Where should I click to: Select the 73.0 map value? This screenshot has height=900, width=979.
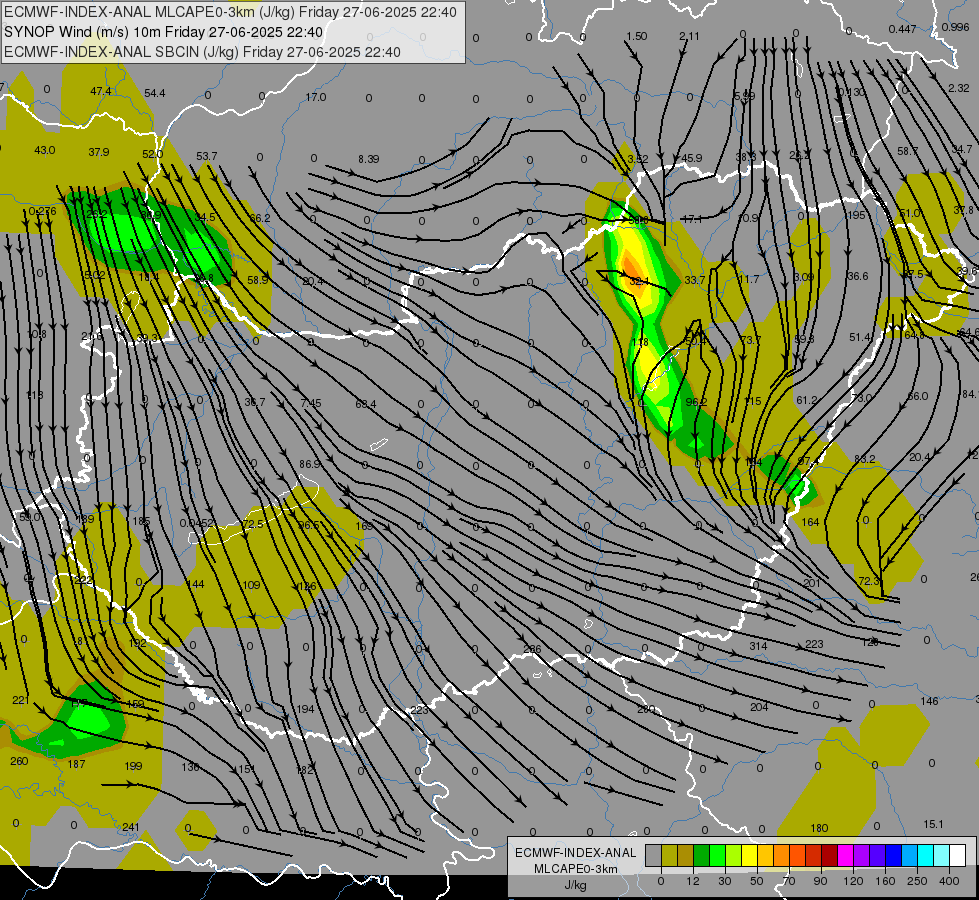[x=862, y=398]
